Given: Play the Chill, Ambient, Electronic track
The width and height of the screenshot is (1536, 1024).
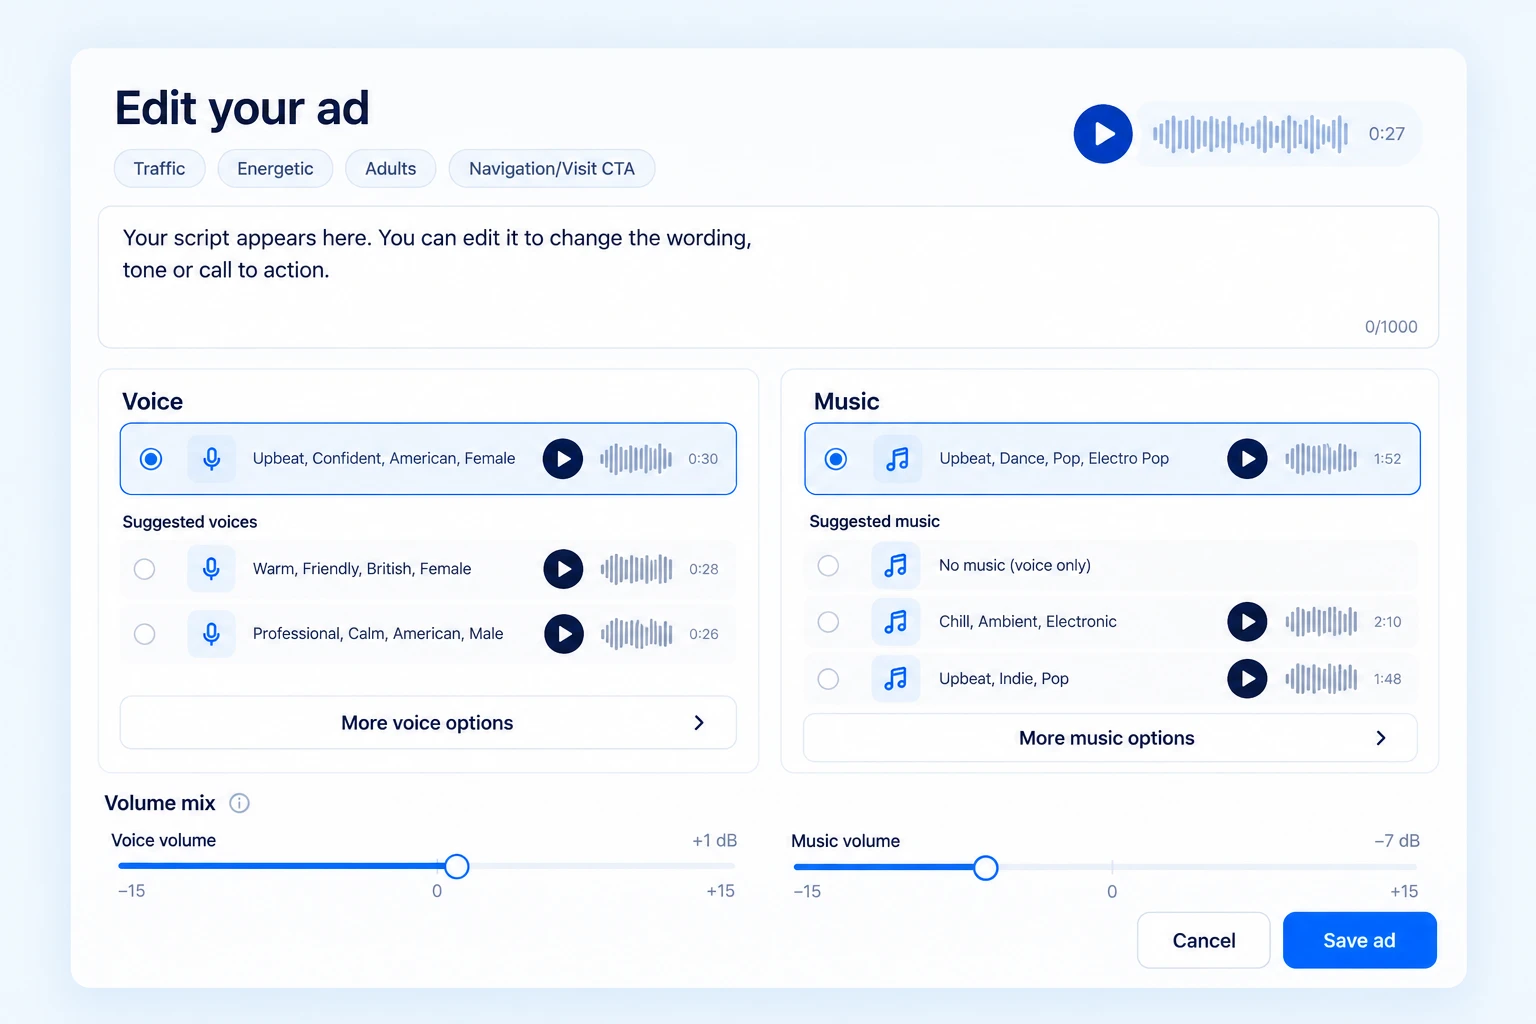Looking at the screenshot, I should [1247, 622].
